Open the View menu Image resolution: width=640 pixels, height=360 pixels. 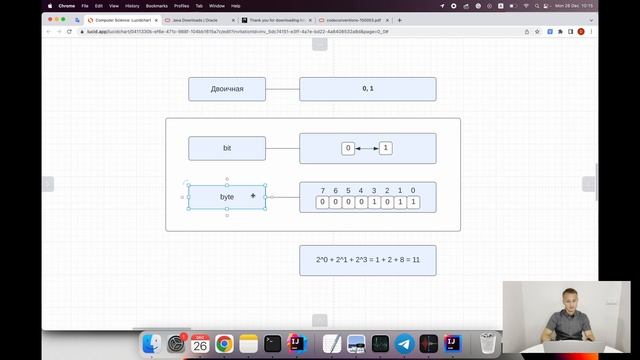tap(114, 6)
